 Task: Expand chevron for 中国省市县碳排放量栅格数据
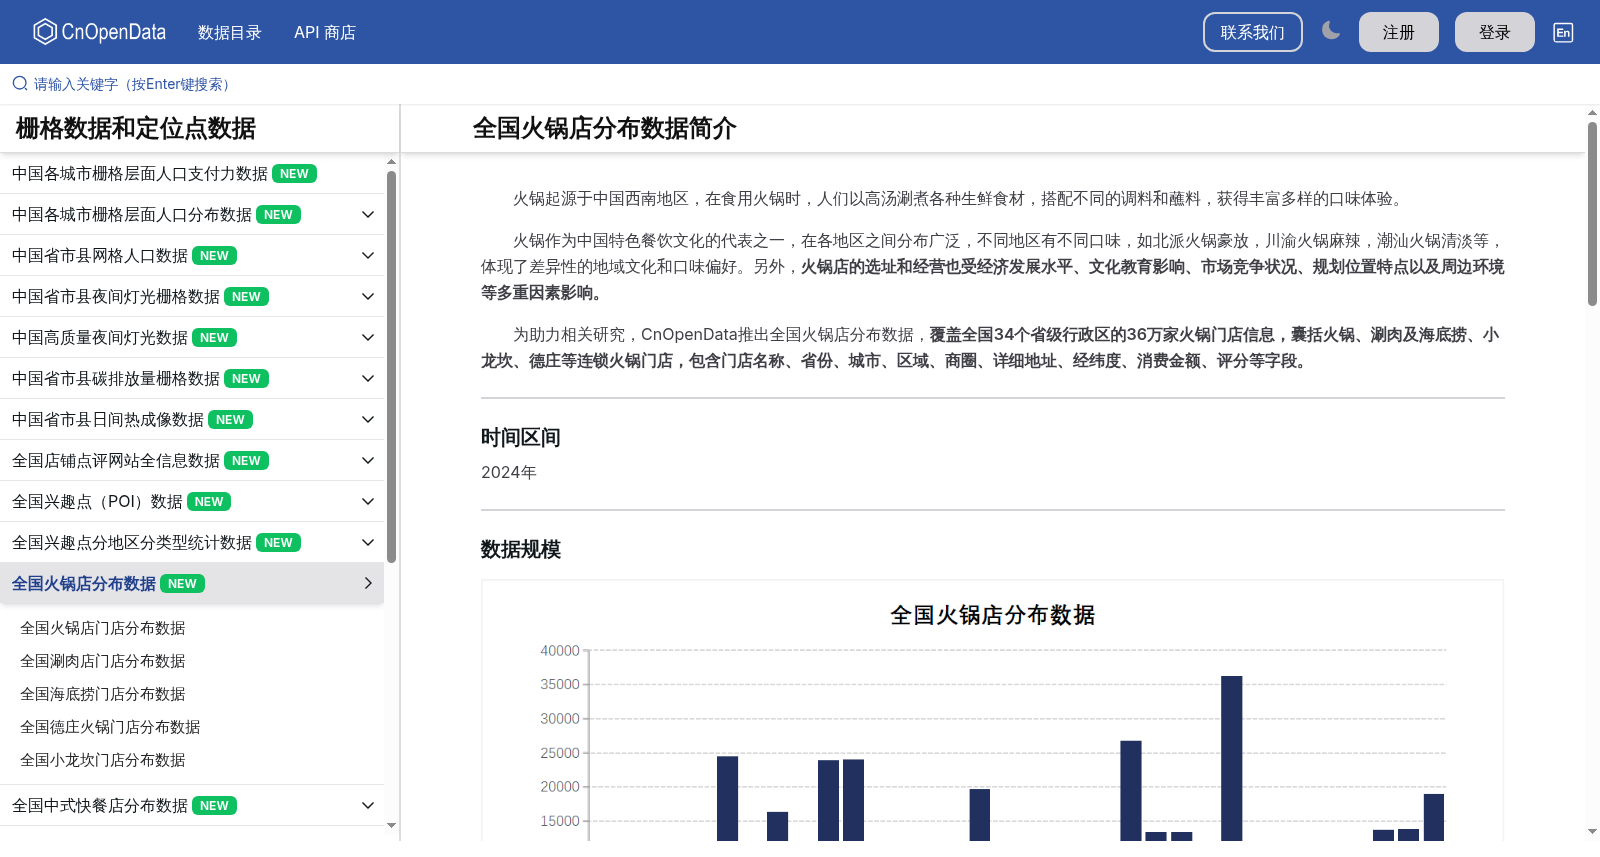(x=368, y=378)
